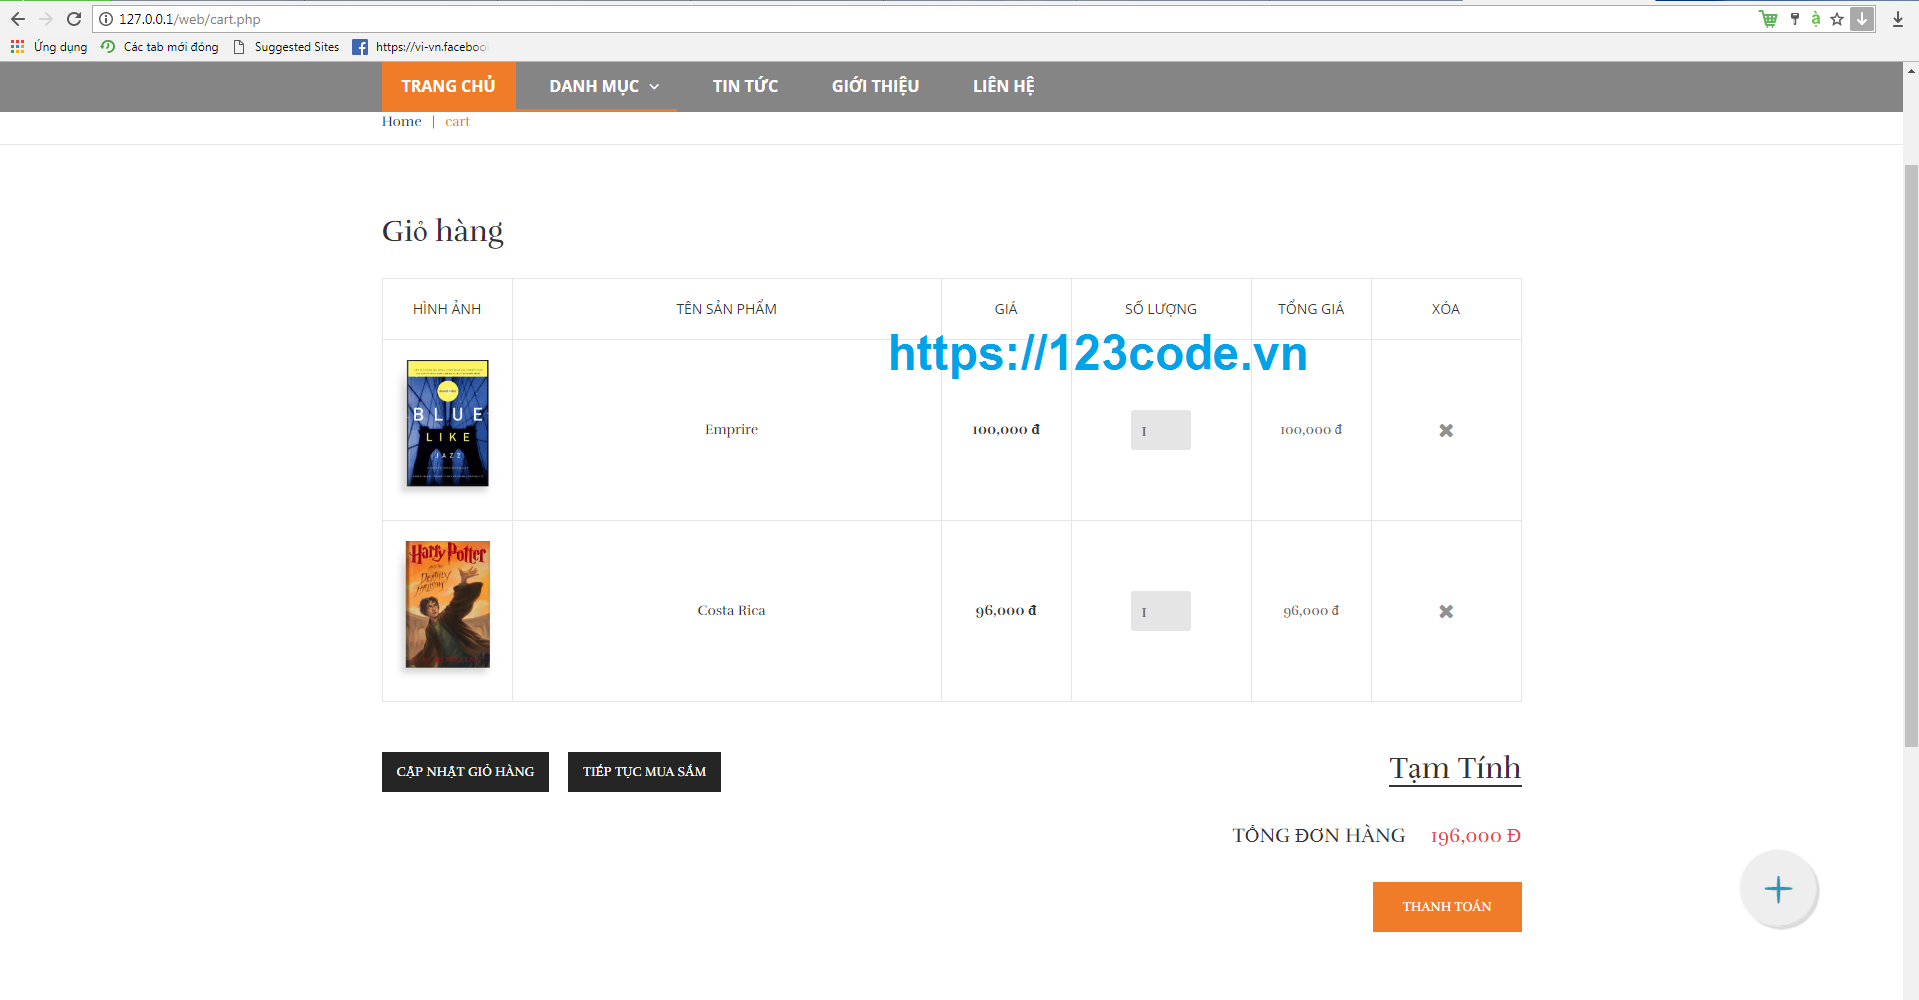
Task: Open the TIN TỨC page
Action: pos(744,86)
